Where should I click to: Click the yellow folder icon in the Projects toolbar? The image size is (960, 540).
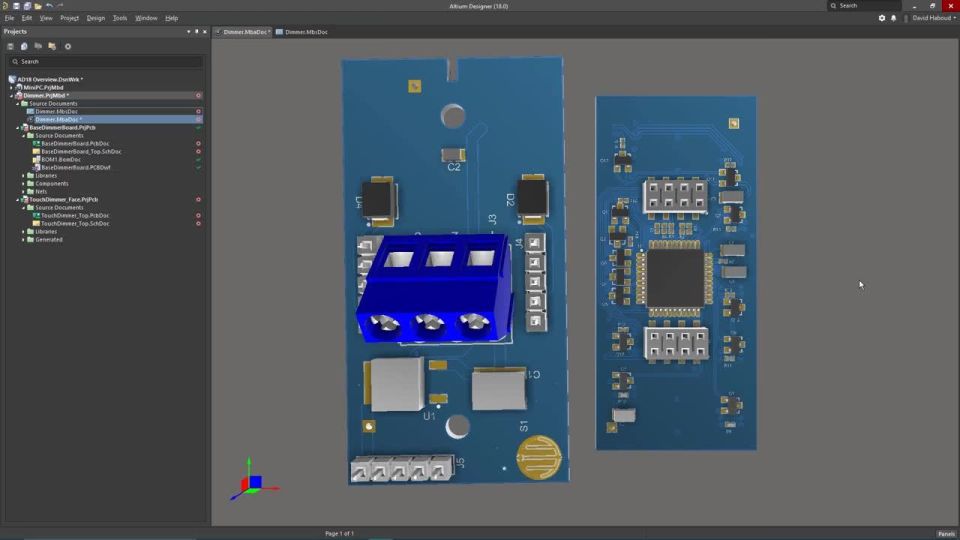click(x=52, y=47)
